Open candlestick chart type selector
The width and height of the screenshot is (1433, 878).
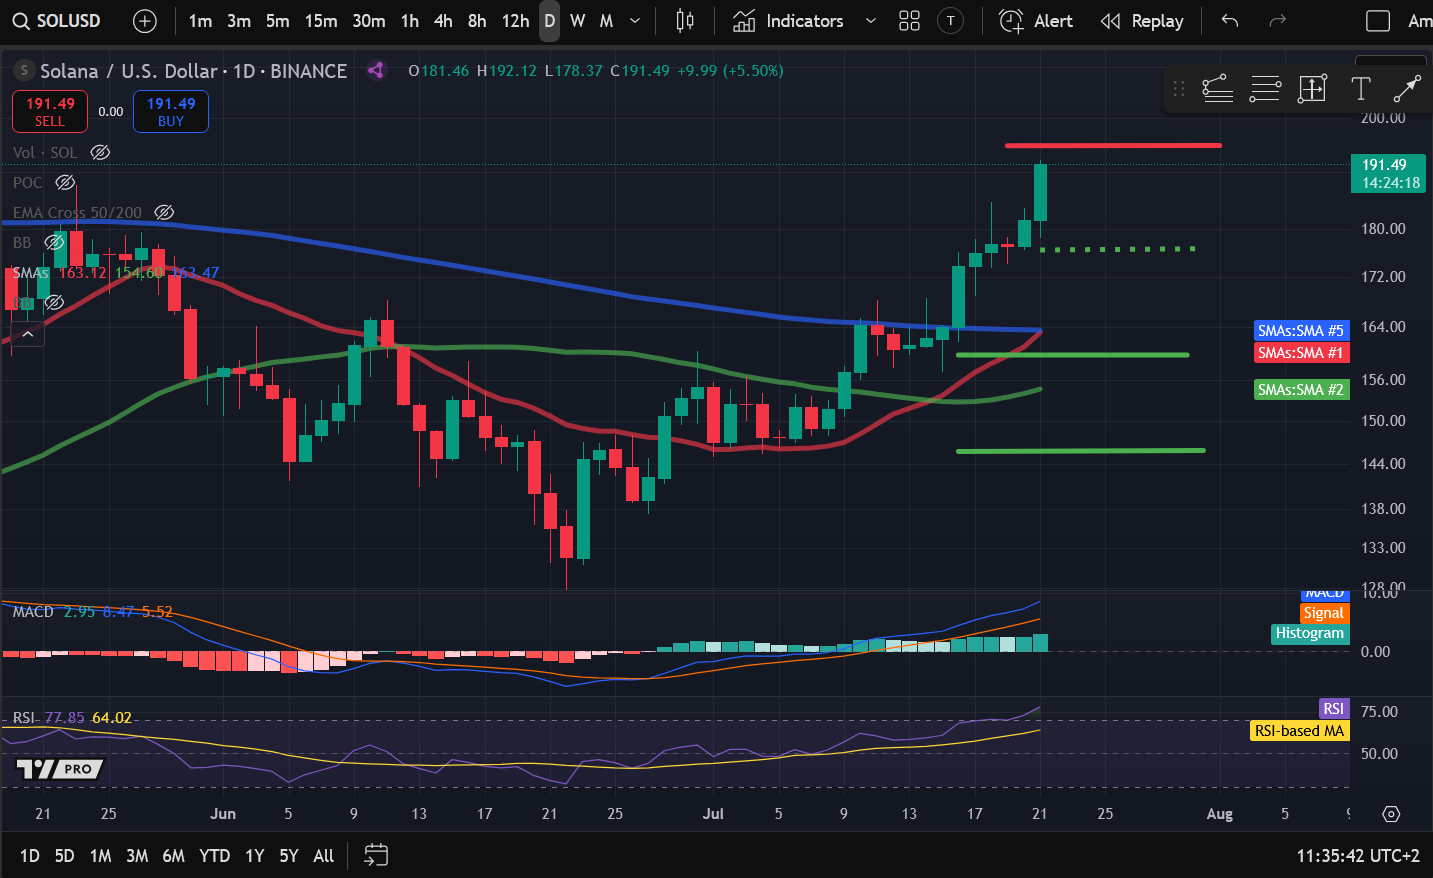point(685,21)
